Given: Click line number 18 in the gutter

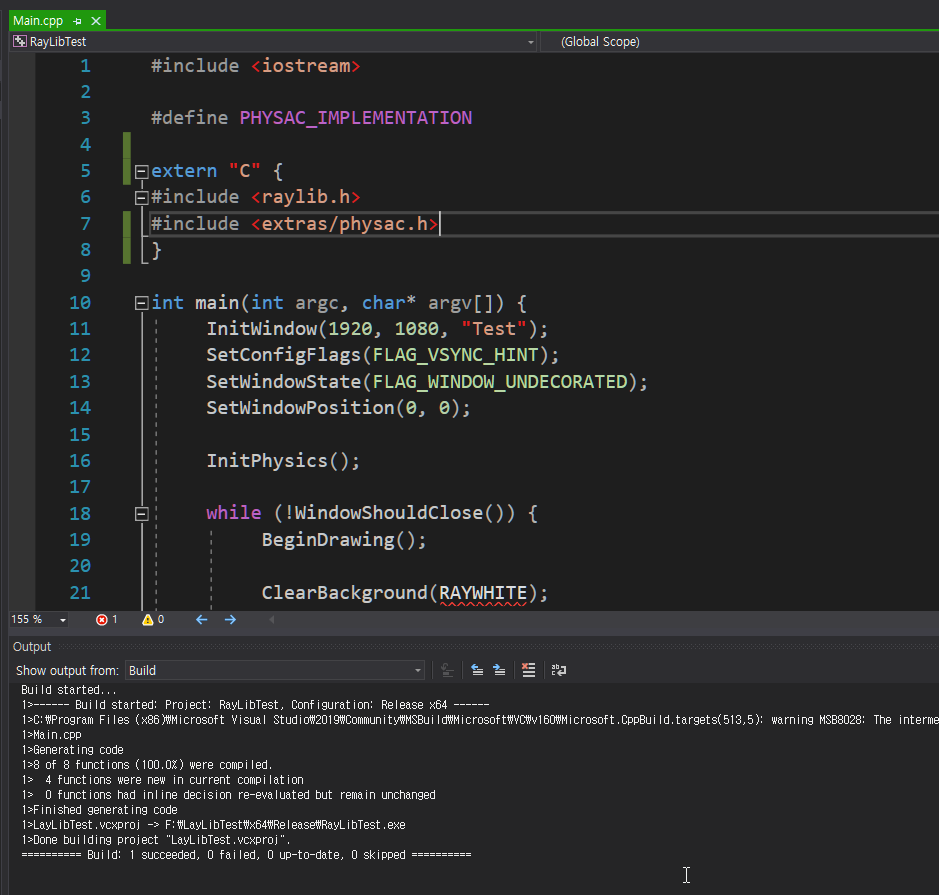Looking at the screenshot, I should pos(80,513).
